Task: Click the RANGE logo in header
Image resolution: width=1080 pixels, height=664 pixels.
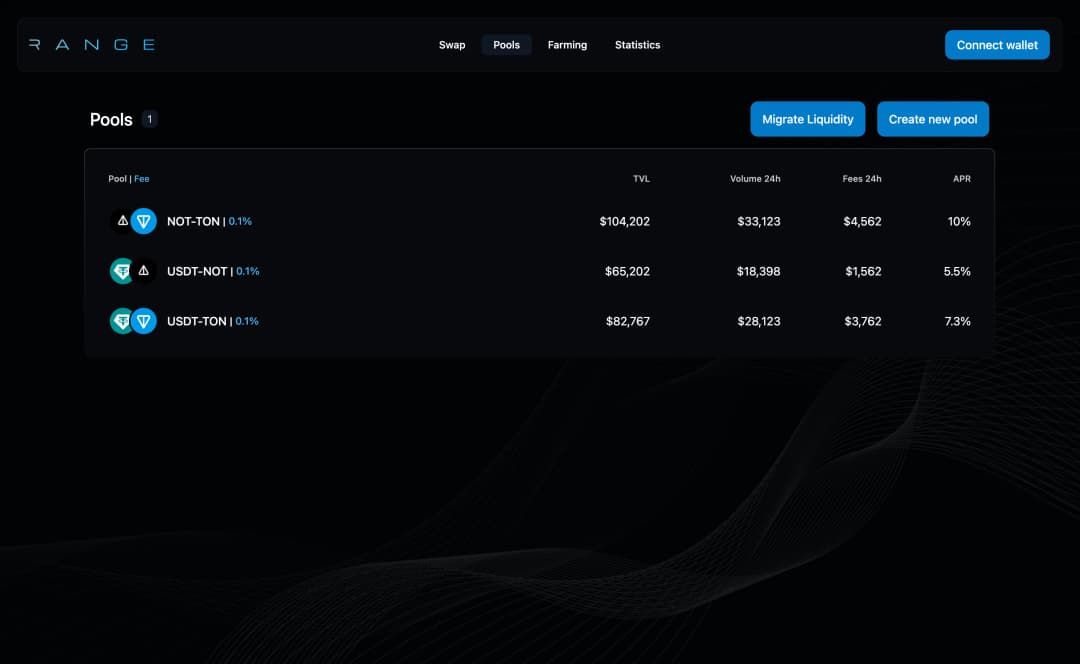Action: (92, 45)
